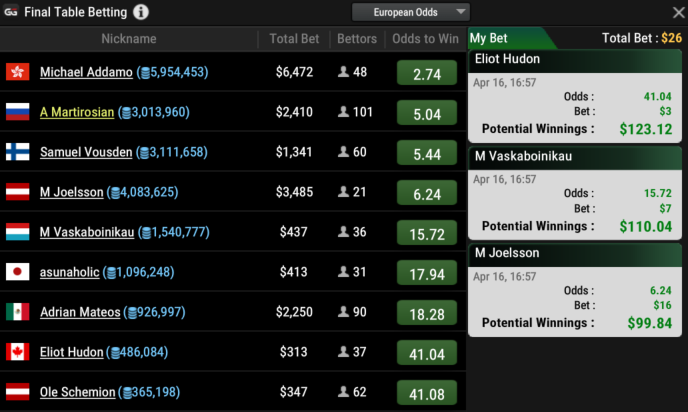The width and height of the screenshot is (688, 412).
Task: Click the Hong Kong flag beside Michael Addamo
Action: click(x=18, y=72)
